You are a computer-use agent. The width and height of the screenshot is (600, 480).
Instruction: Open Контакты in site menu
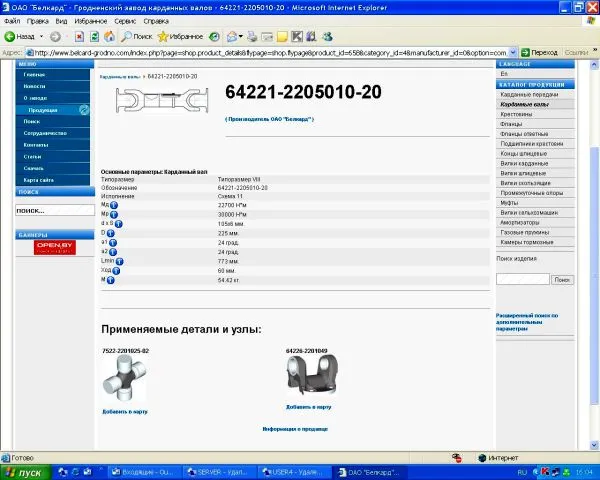point(53,145)
